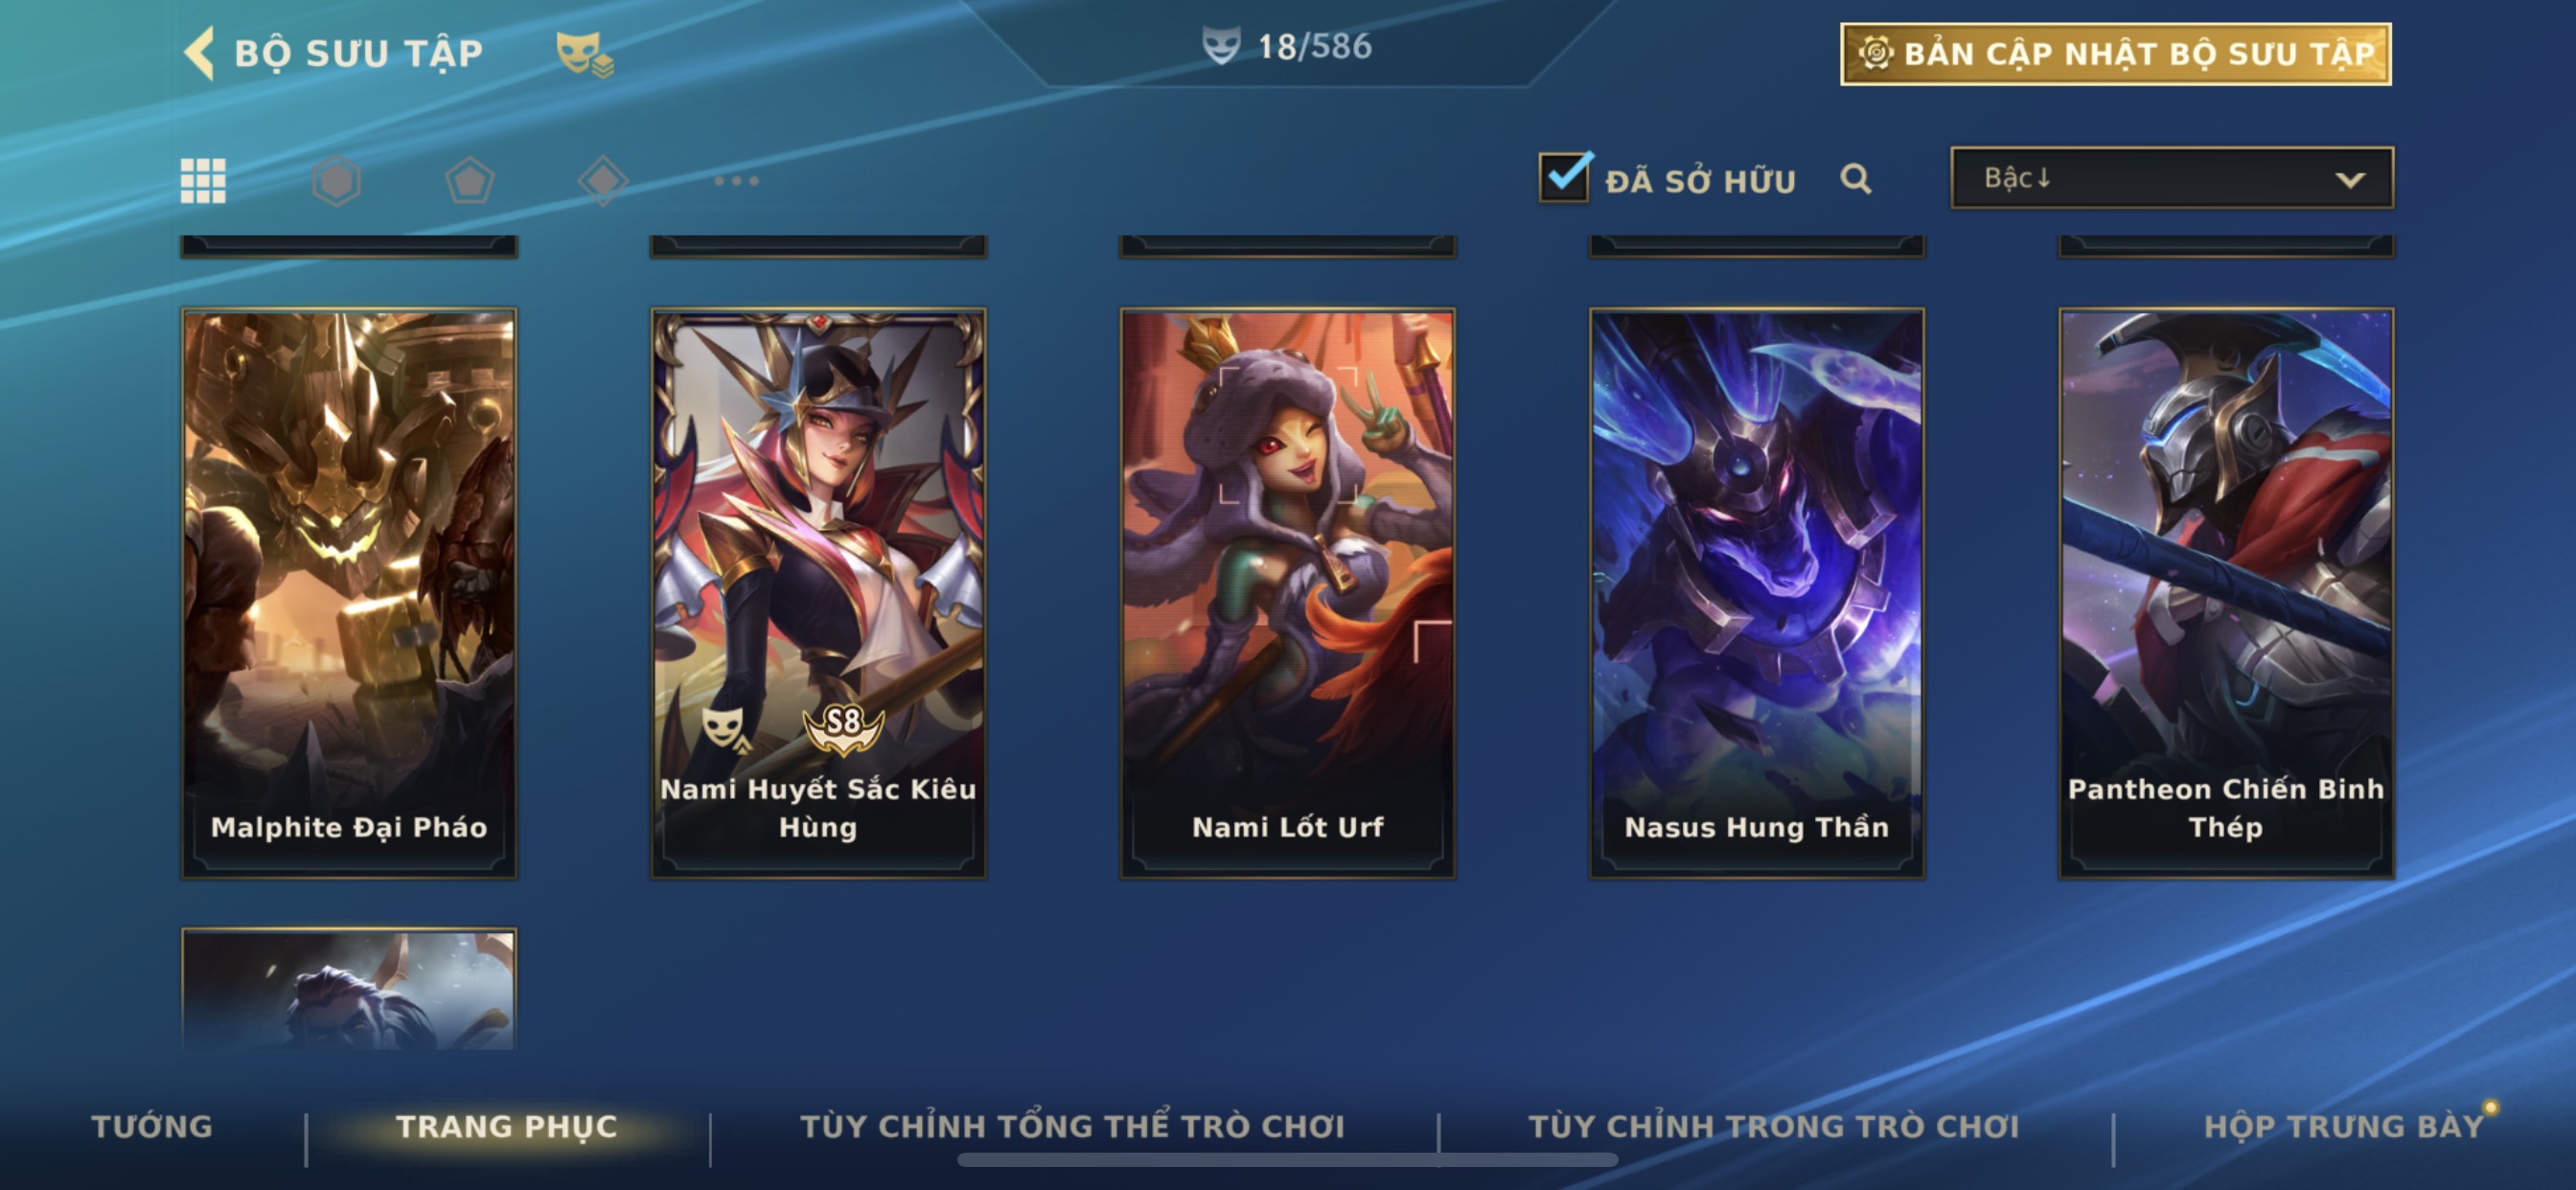Select the pentagon rarity filter icon
The image size is (2576, 1190).
click(x=469, y=181)
